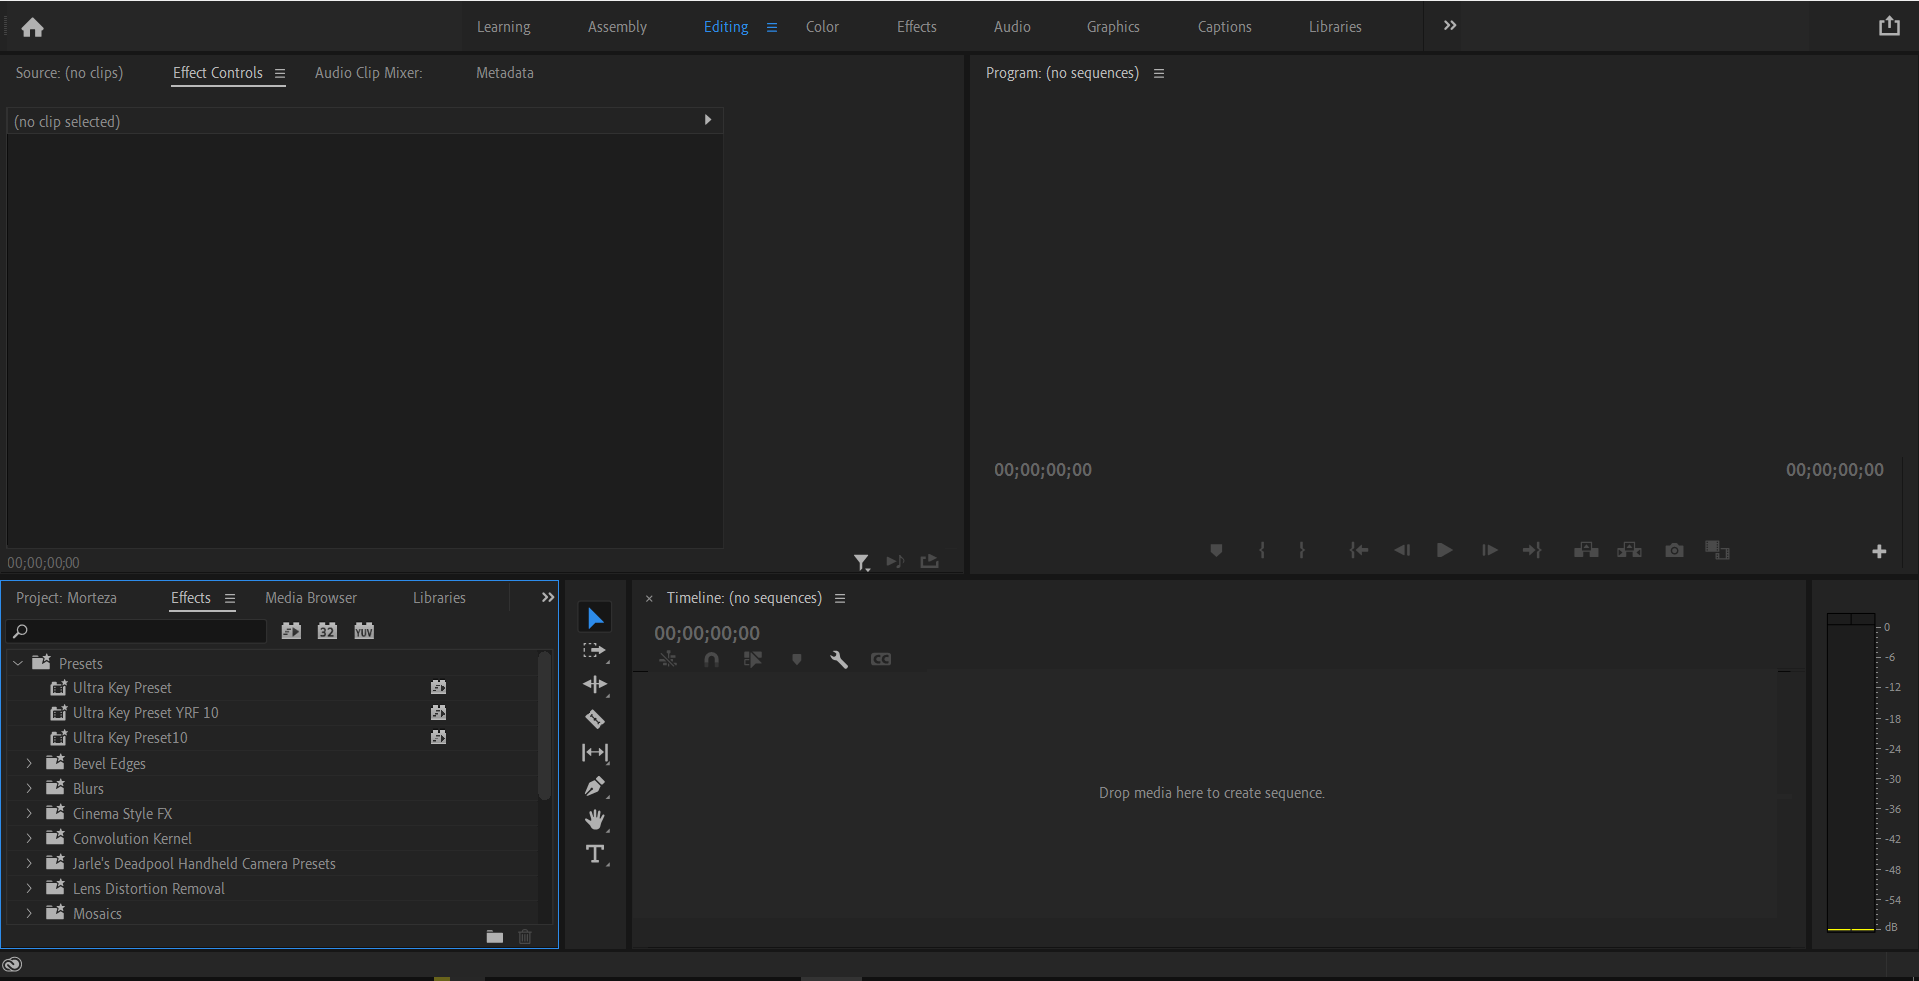Collapse the Presets folder
Screen dimensions: 1919x981
(x=18, y=664)
